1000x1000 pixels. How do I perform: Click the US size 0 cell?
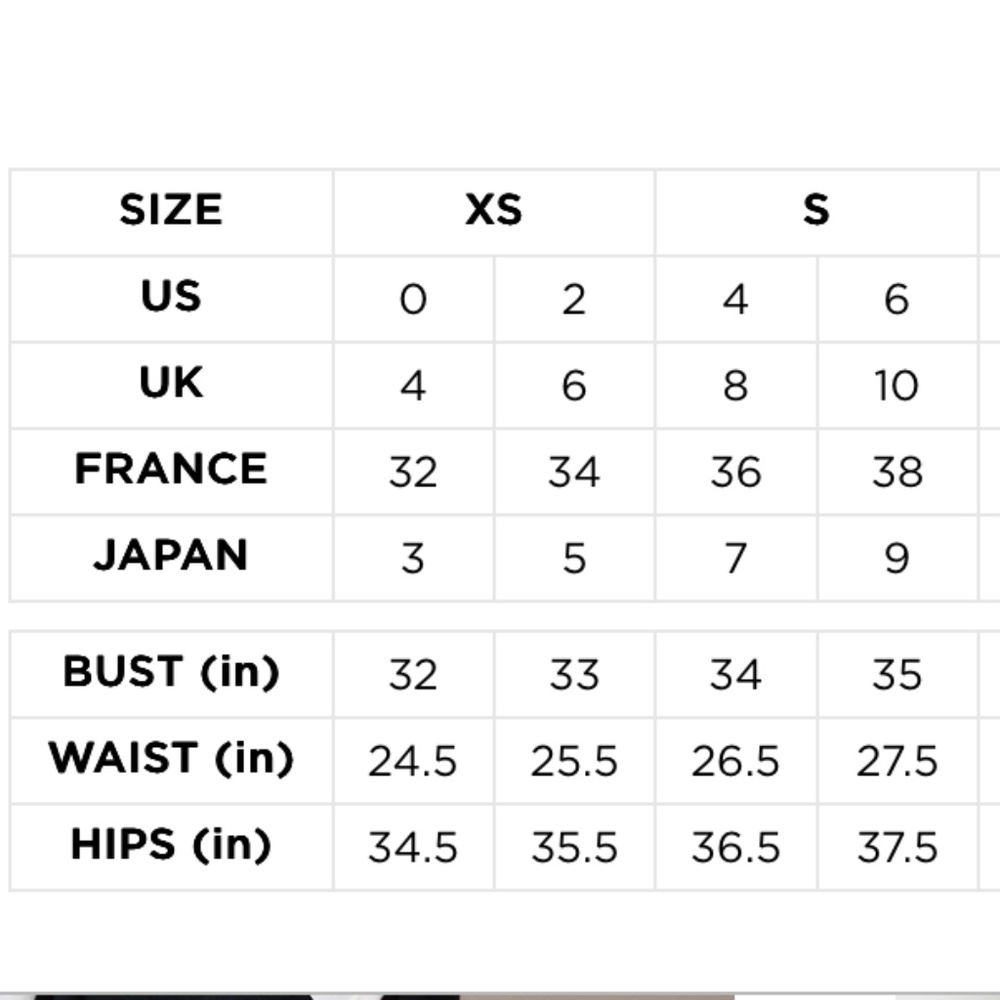[413, 299]
